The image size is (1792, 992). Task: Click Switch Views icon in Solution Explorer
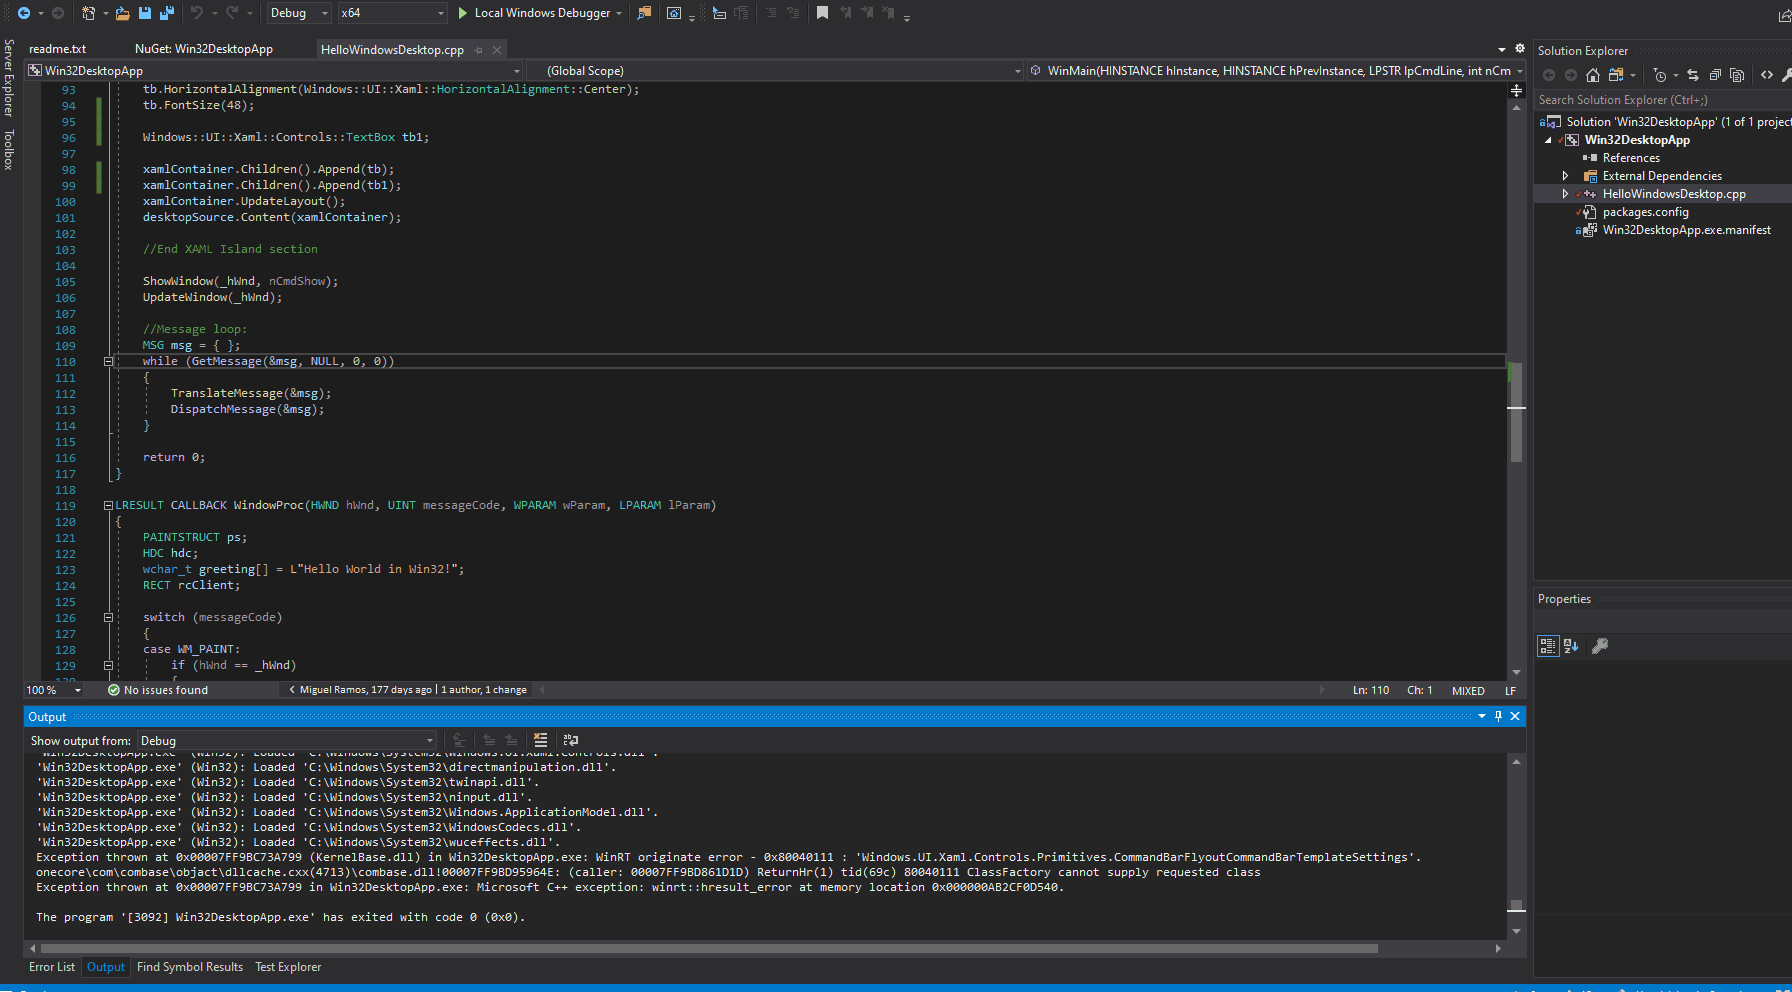(x=1615, y=75)
